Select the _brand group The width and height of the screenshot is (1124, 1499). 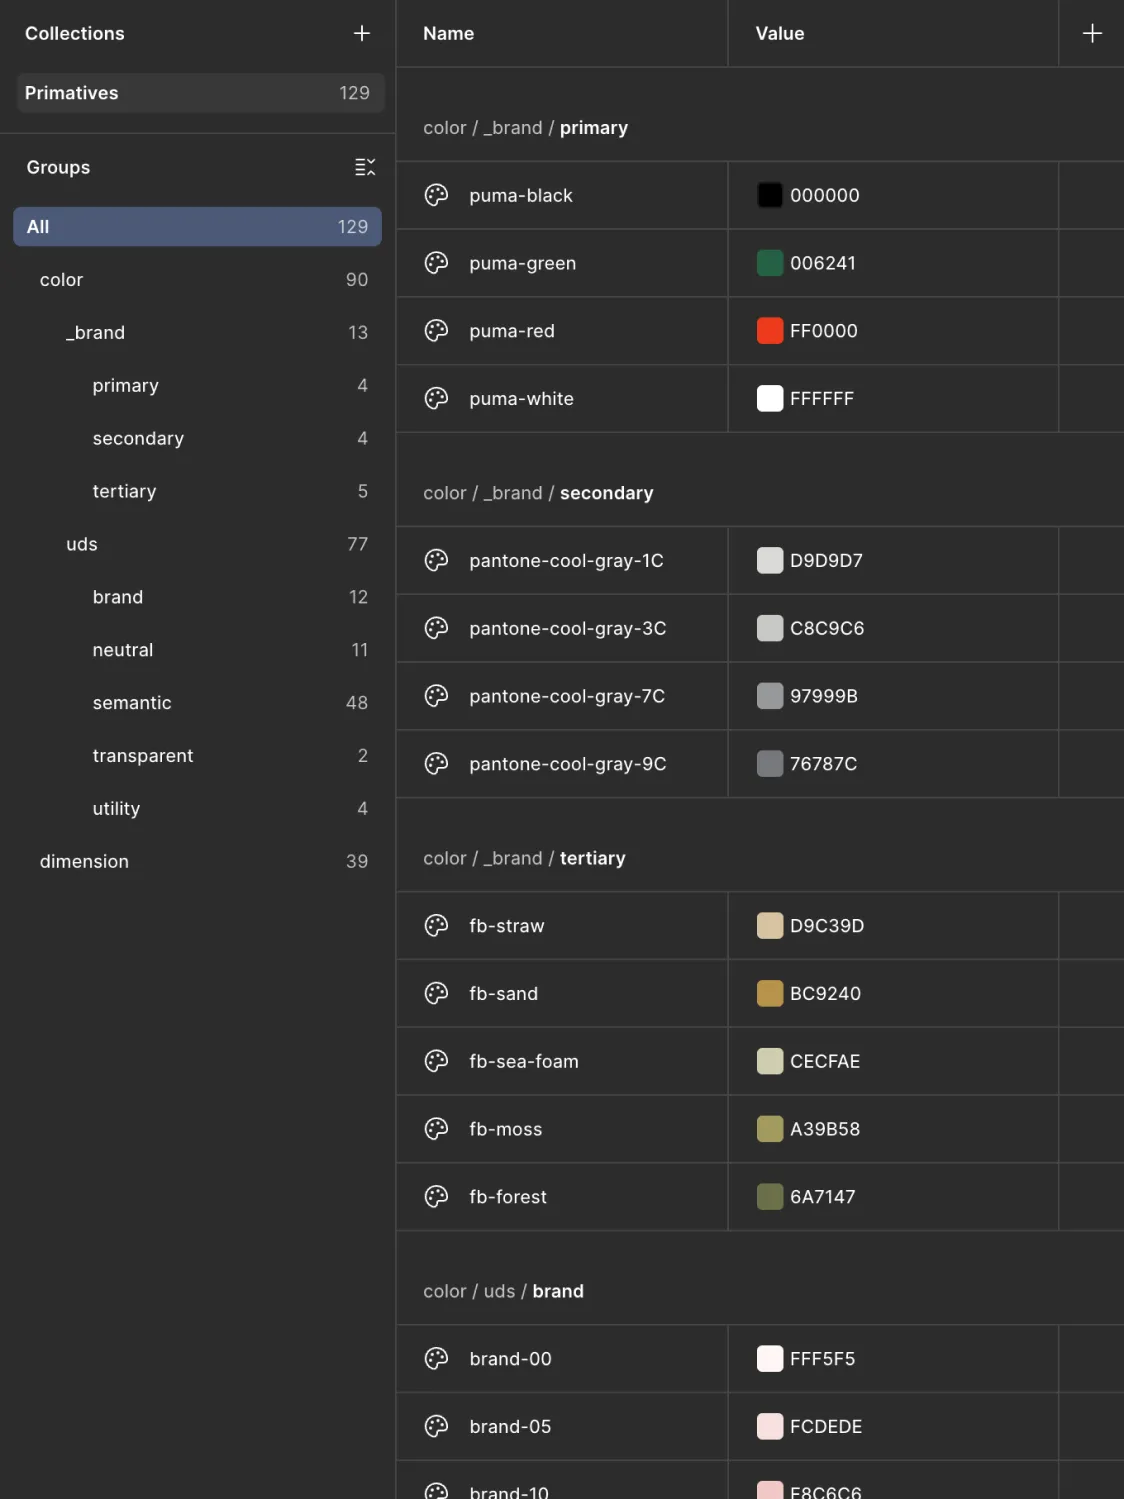pos(96,333)
